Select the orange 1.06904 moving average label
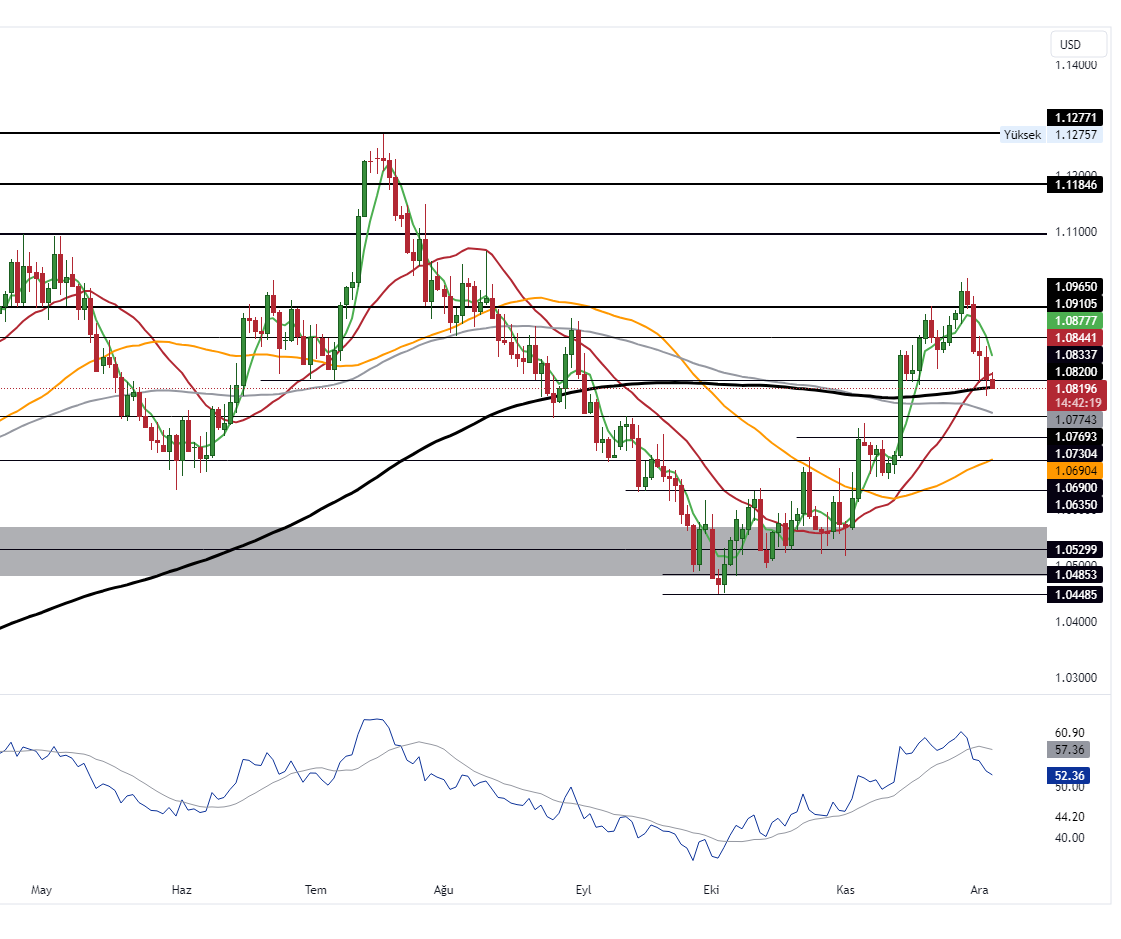 coord(1076,470)
